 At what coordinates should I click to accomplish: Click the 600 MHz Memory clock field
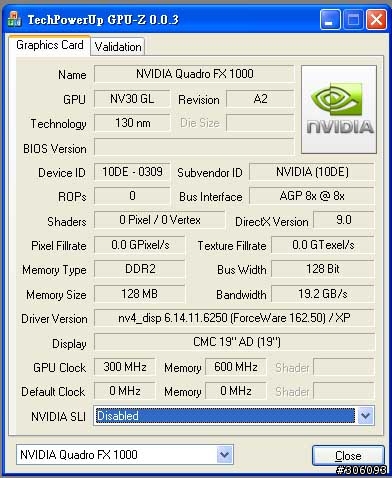click(236, 367)
